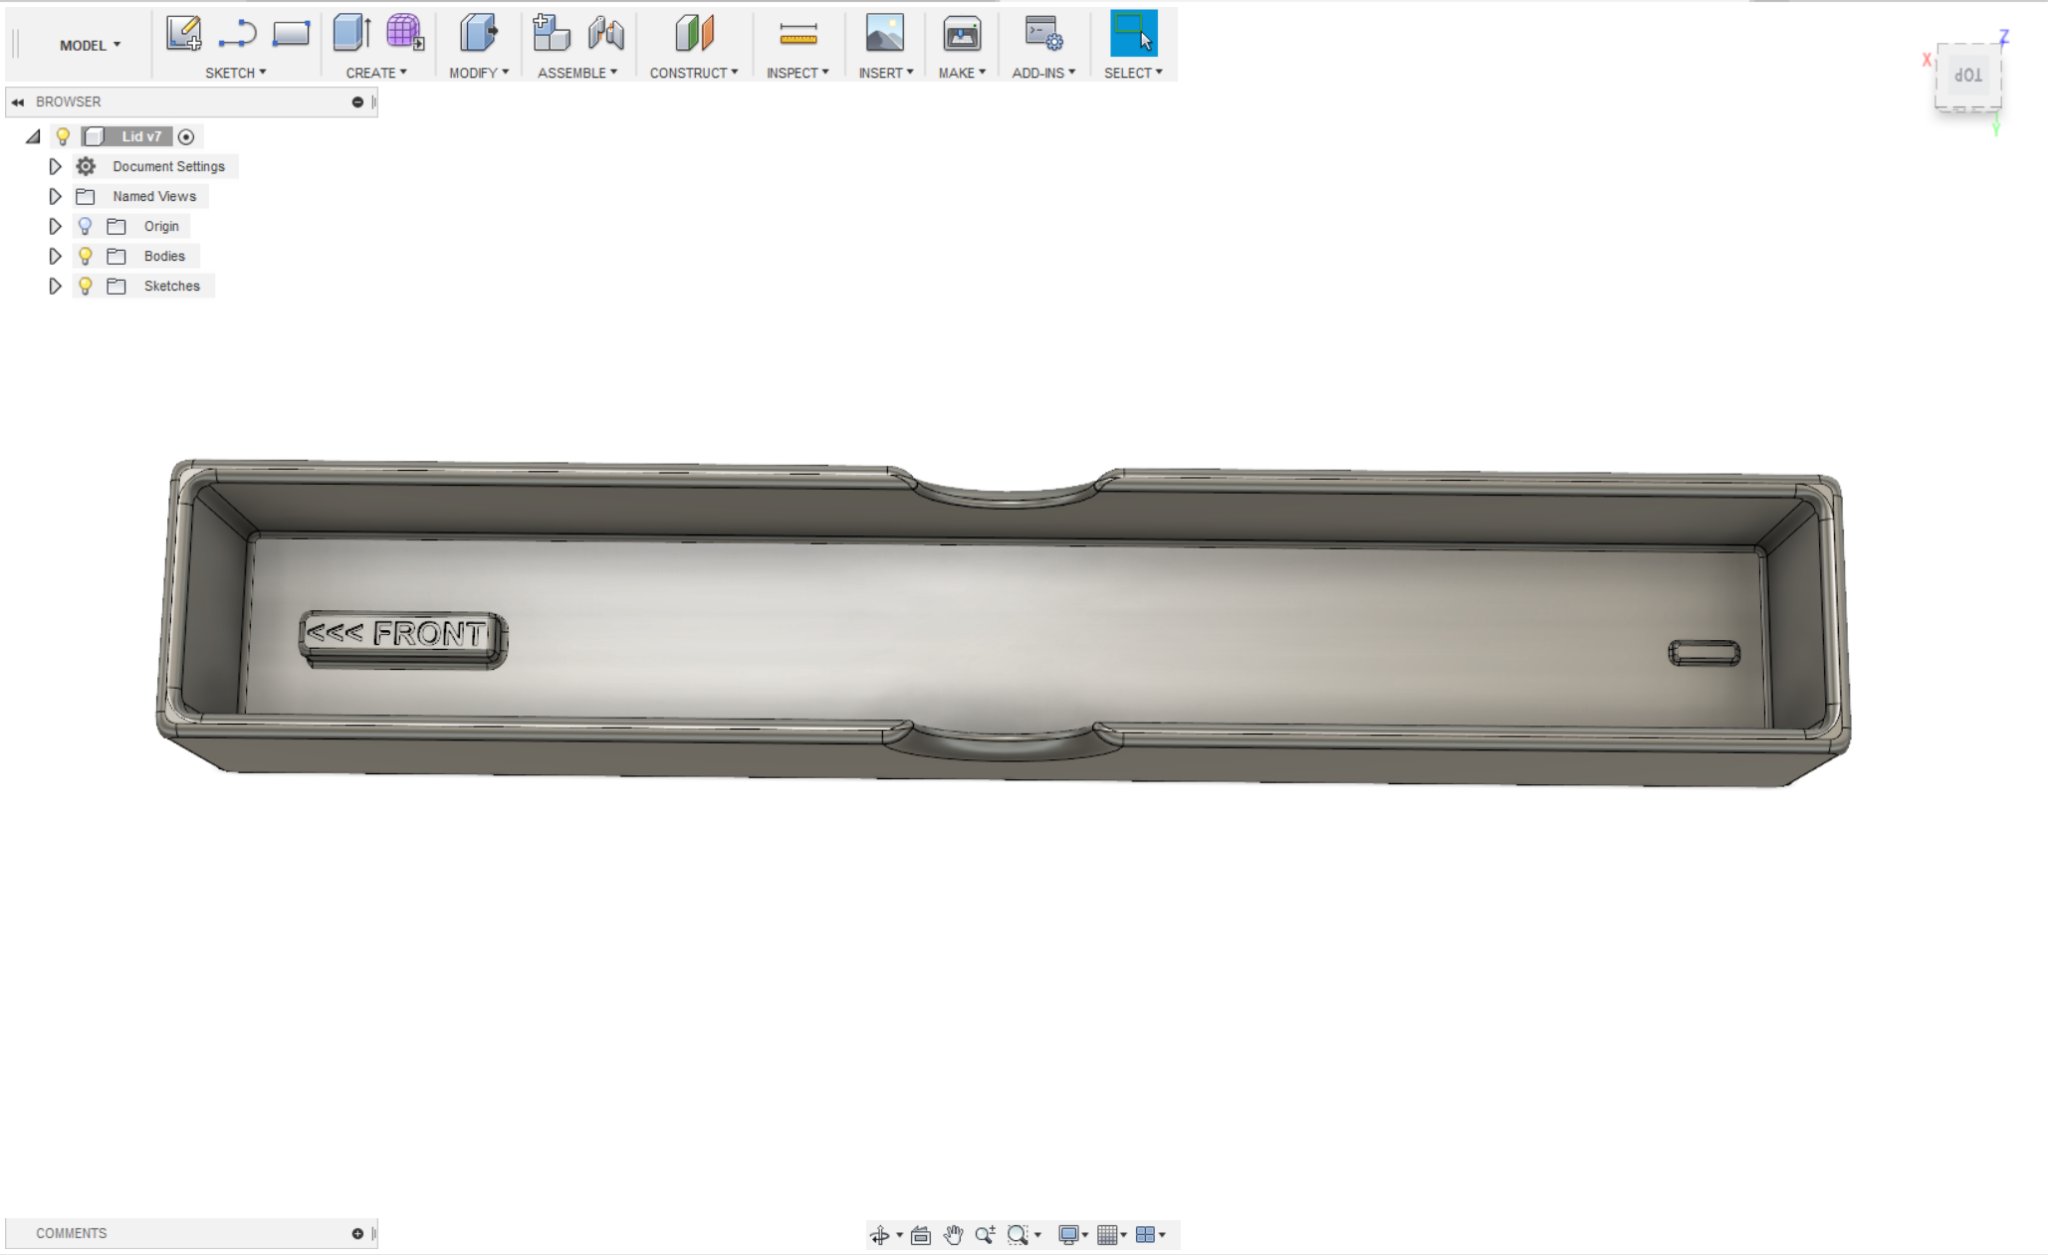
Task: Expand the Named Views folder
Action: tap(55, 196)
